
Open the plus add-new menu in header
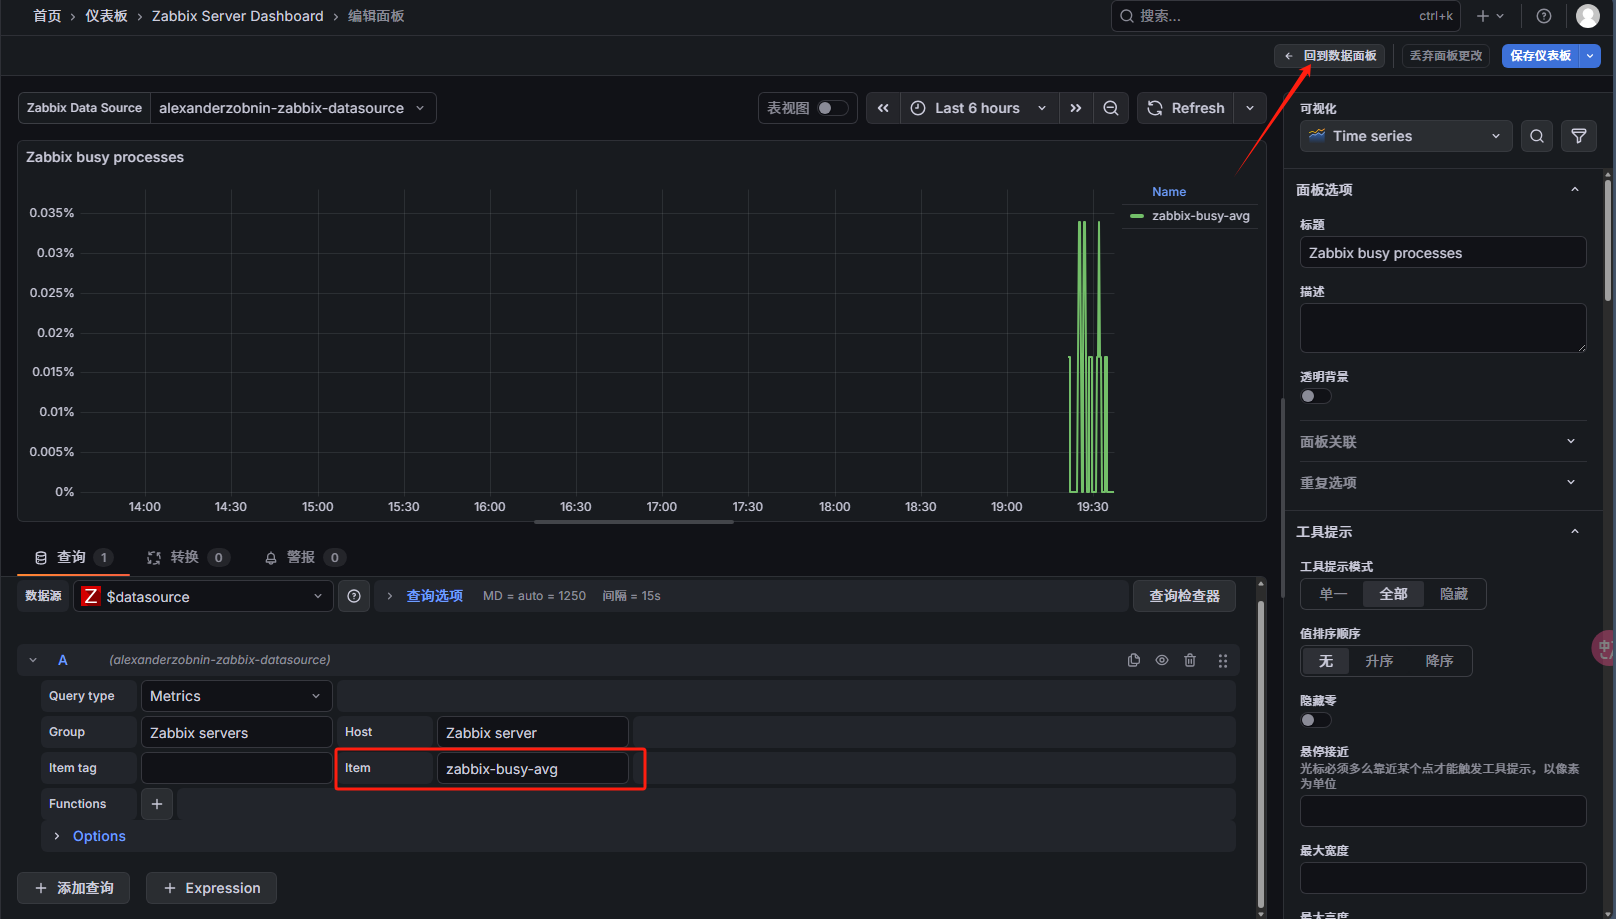pyautogui.click(x=1490, y=16)
